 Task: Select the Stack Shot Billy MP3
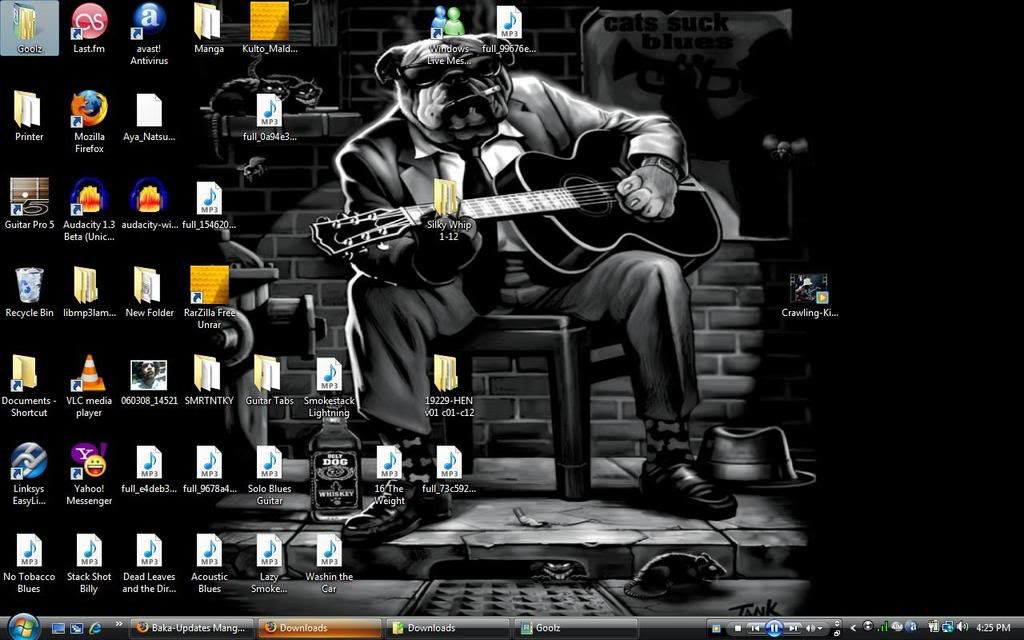pyautogui.click(x=89, y=563)
